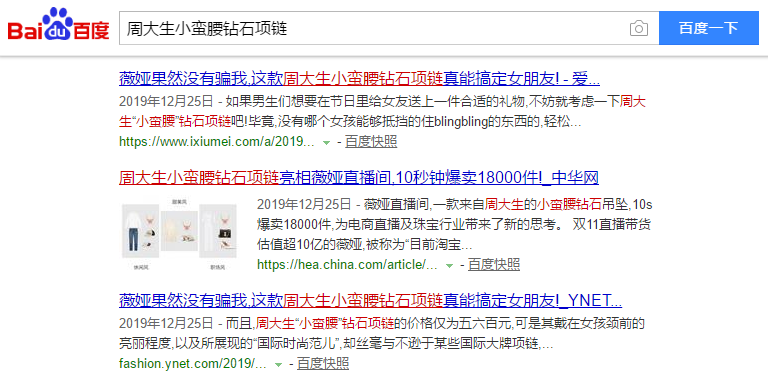
Task: Open 百度快照 for the fashion.ynet.com result
Action: click(x=323, y=364)
